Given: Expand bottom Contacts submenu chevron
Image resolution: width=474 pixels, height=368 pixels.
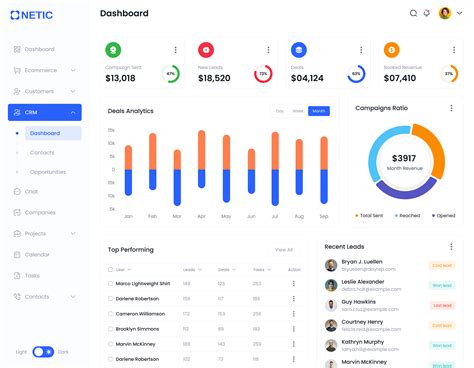Looking at the screenshot, I should 73,297.
